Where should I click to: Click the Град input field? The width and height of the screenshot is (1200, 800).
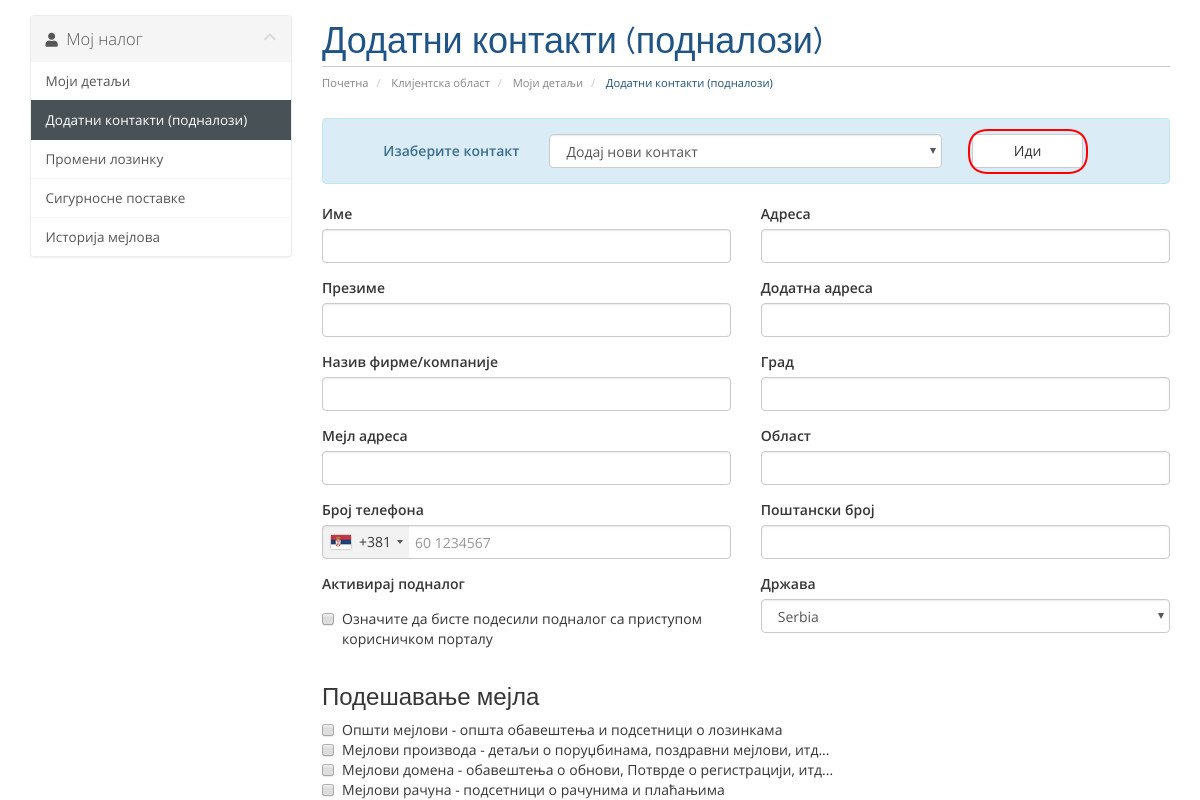click(965, 394)
